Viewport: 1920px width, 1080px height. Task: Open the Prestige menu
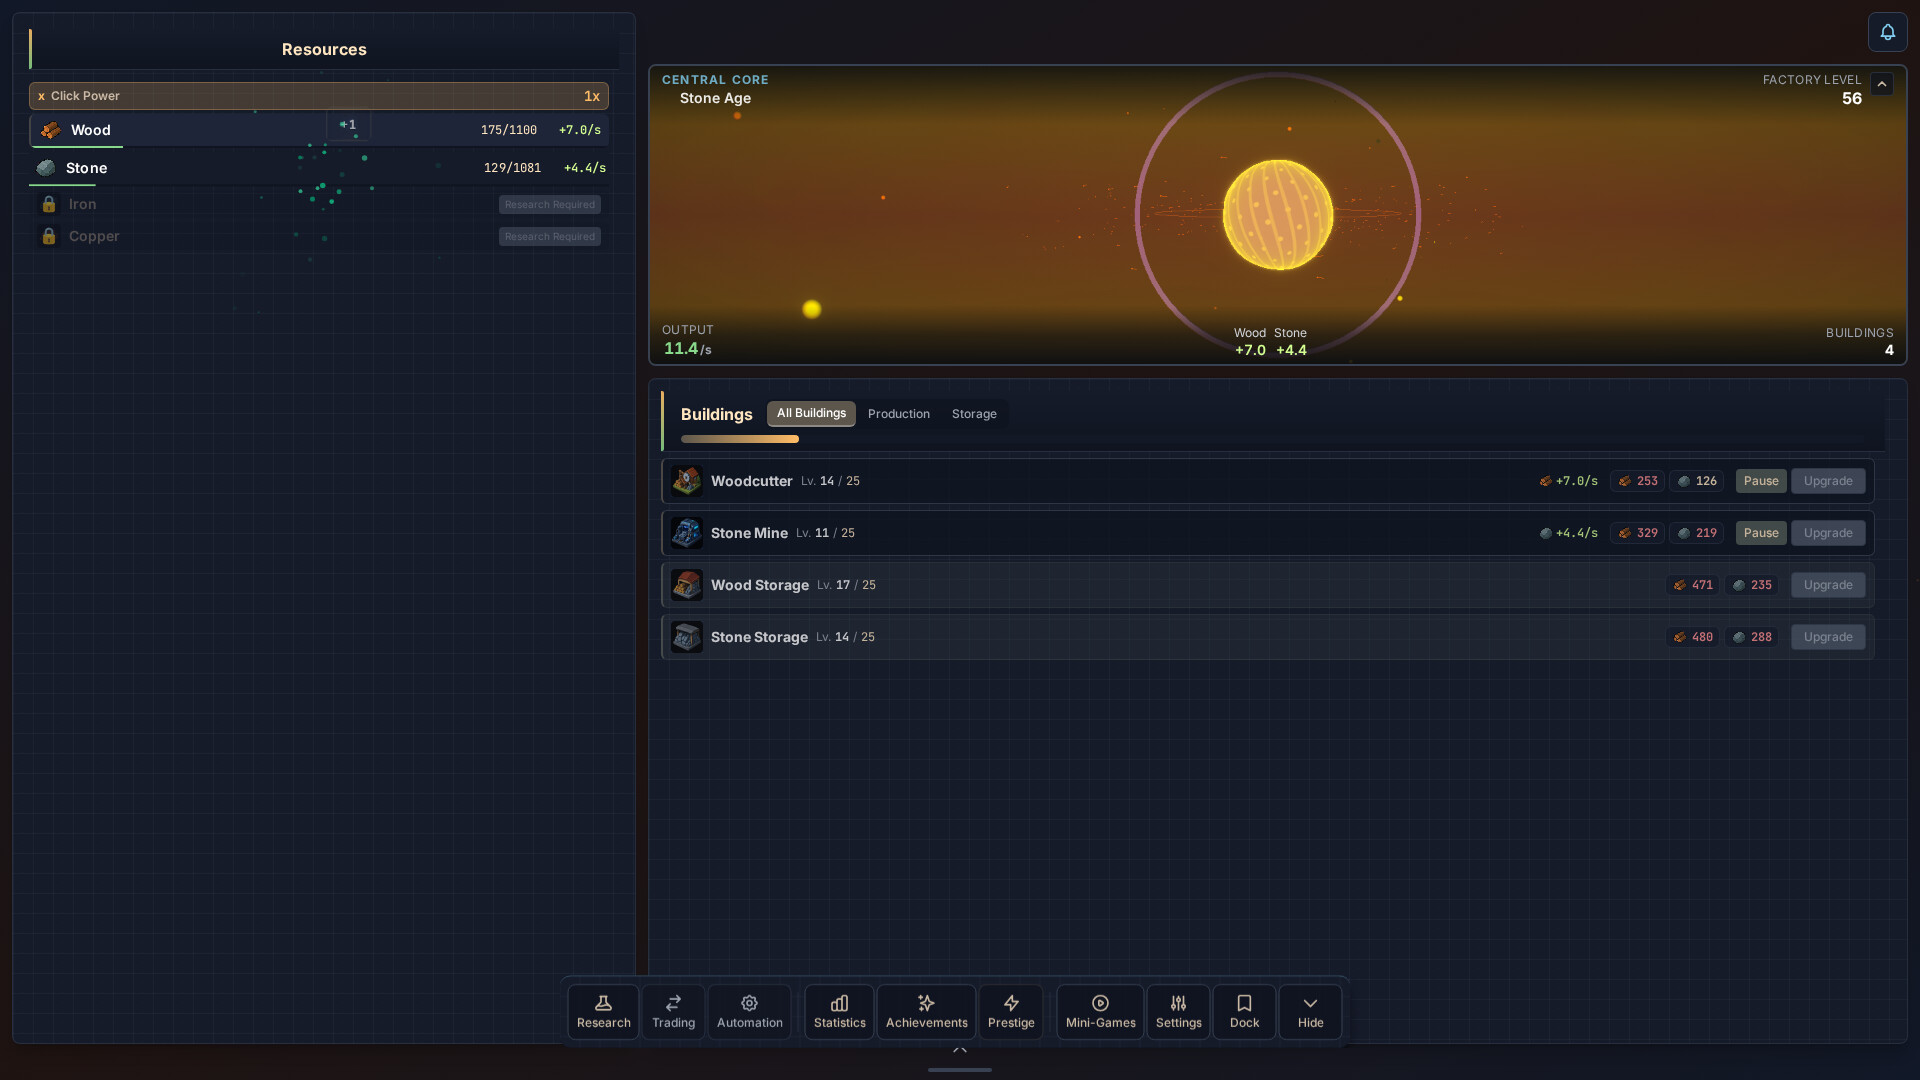pyautogui.click(x=1011, y=1011)
